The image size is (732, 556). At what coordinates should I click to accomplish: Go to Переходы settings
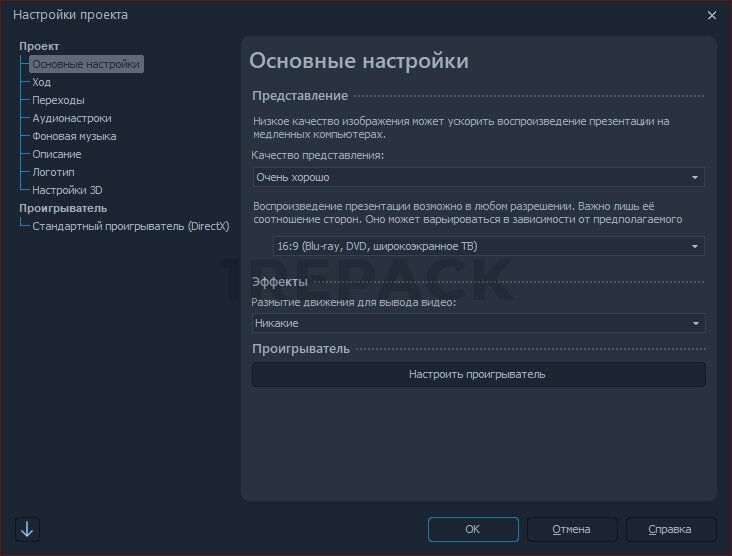click(58, 100)
